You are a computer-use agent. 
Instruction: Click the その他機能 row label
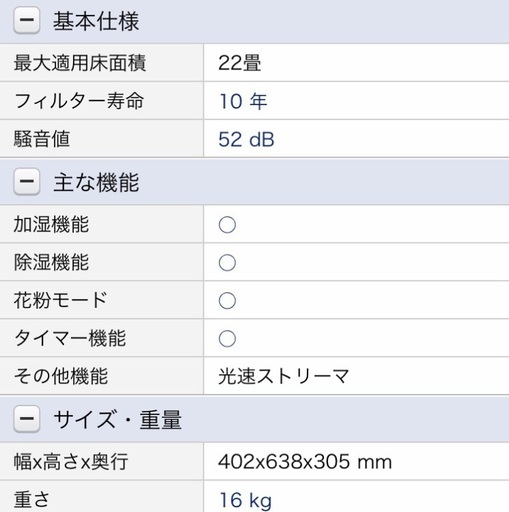[61, 376]
